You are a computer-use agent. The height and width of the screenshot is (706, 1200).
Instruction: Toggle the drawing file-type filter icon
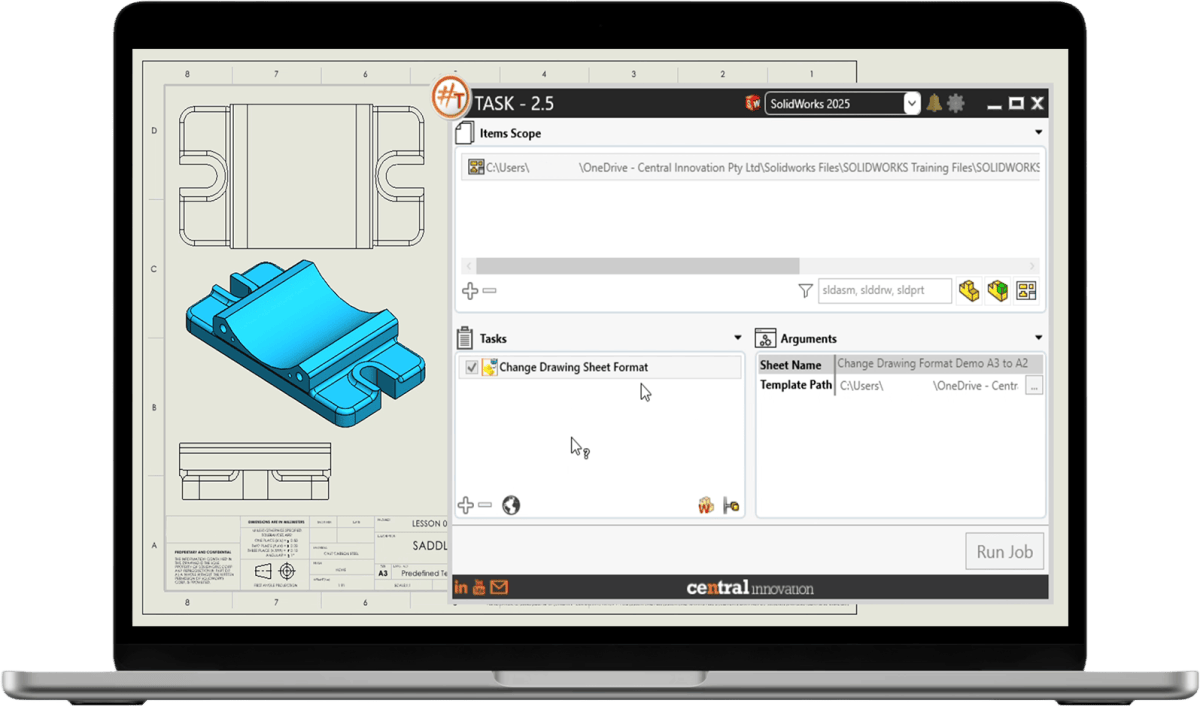(x=1026, y=291)
